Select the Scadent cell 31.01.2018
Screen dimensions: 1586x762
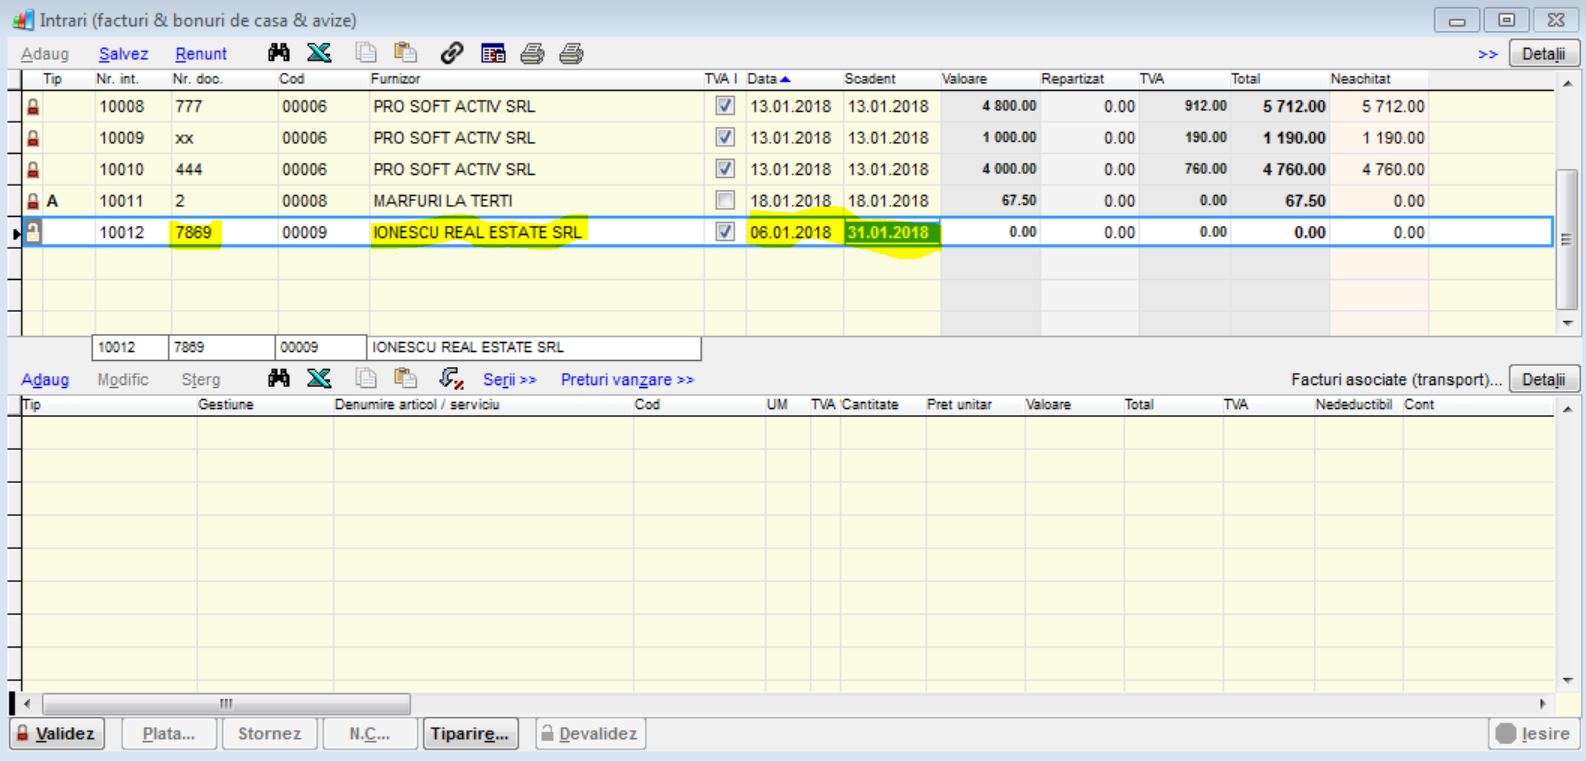point(891,232)
